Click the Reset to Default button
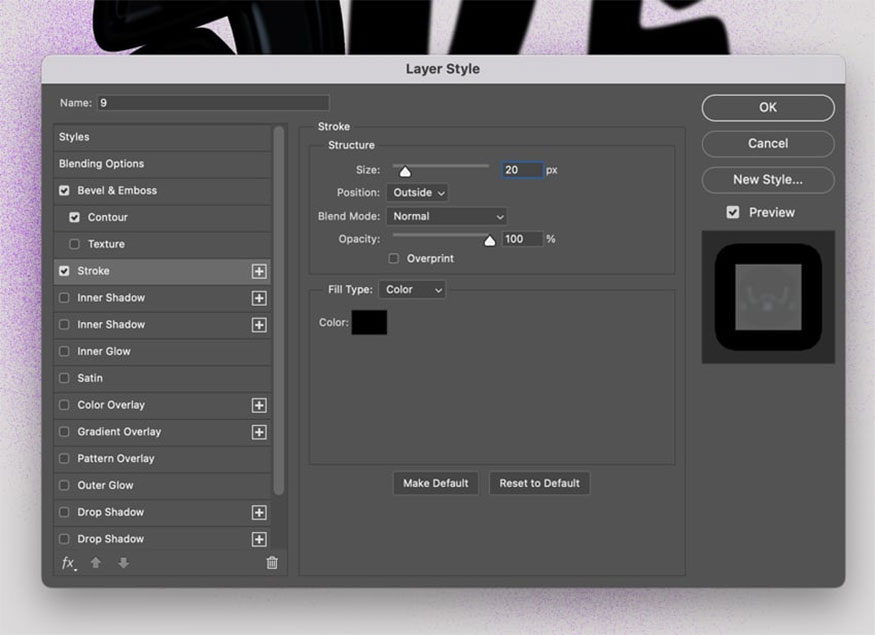This screenshot has width=875, height=635. pos(539,483)
